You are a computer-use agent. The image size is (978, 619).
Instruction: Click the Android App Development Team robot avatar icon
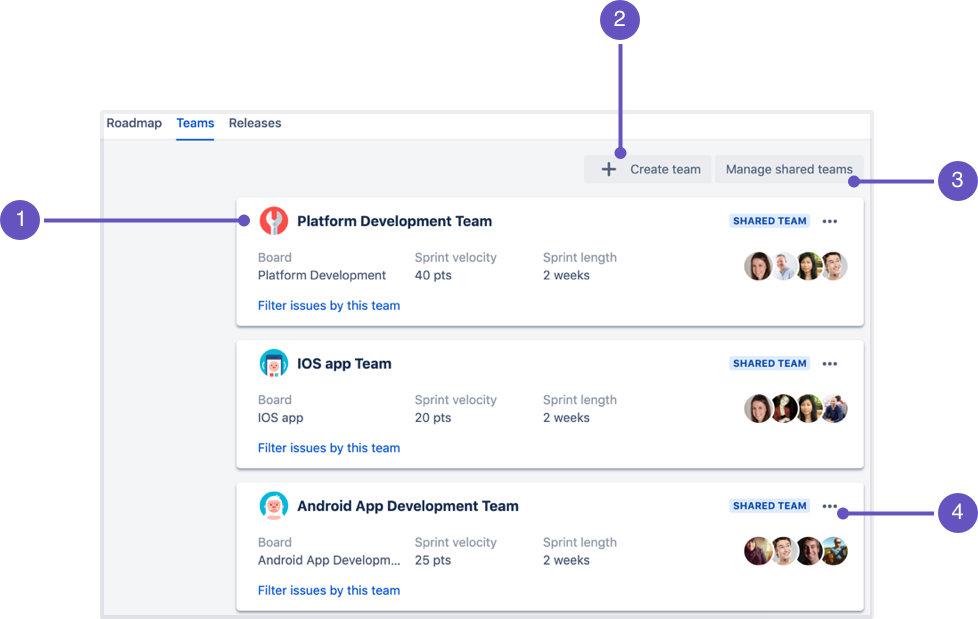coord(273,505)
